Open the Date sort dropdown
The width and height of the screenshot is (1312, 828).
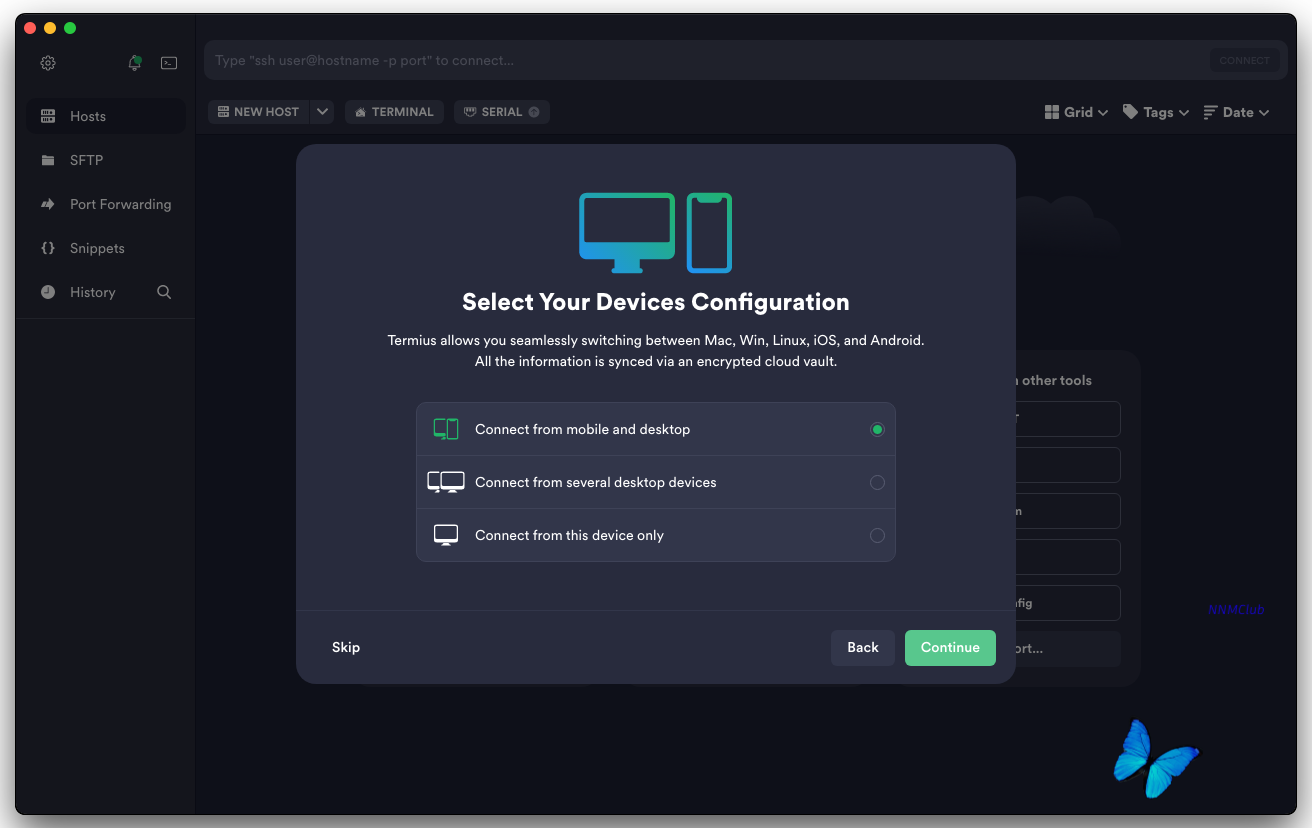click(x=1236, y=112)
